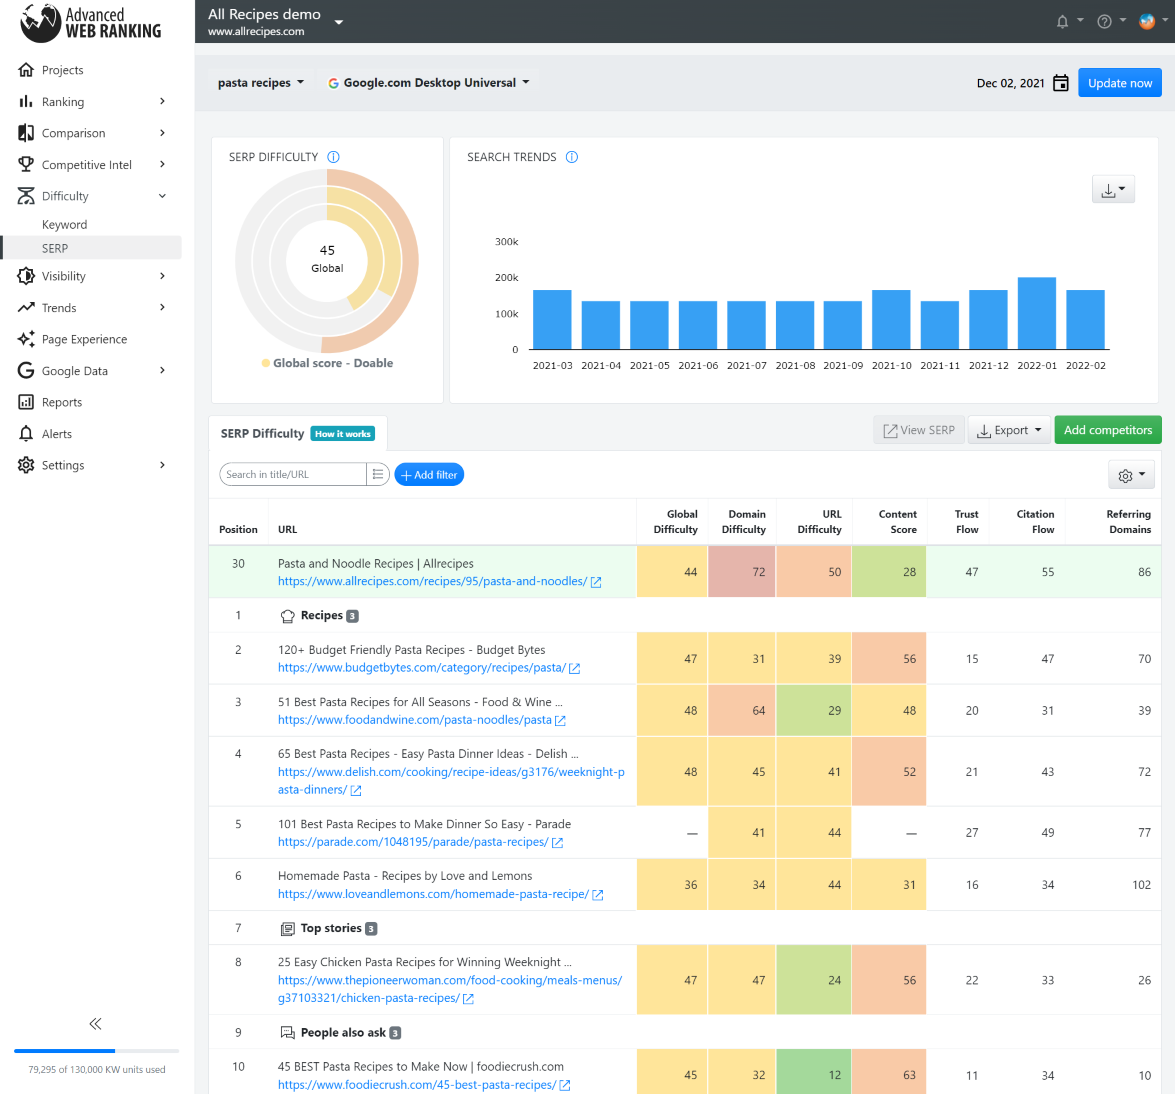Open the help question mark icon

point(1104,22)
